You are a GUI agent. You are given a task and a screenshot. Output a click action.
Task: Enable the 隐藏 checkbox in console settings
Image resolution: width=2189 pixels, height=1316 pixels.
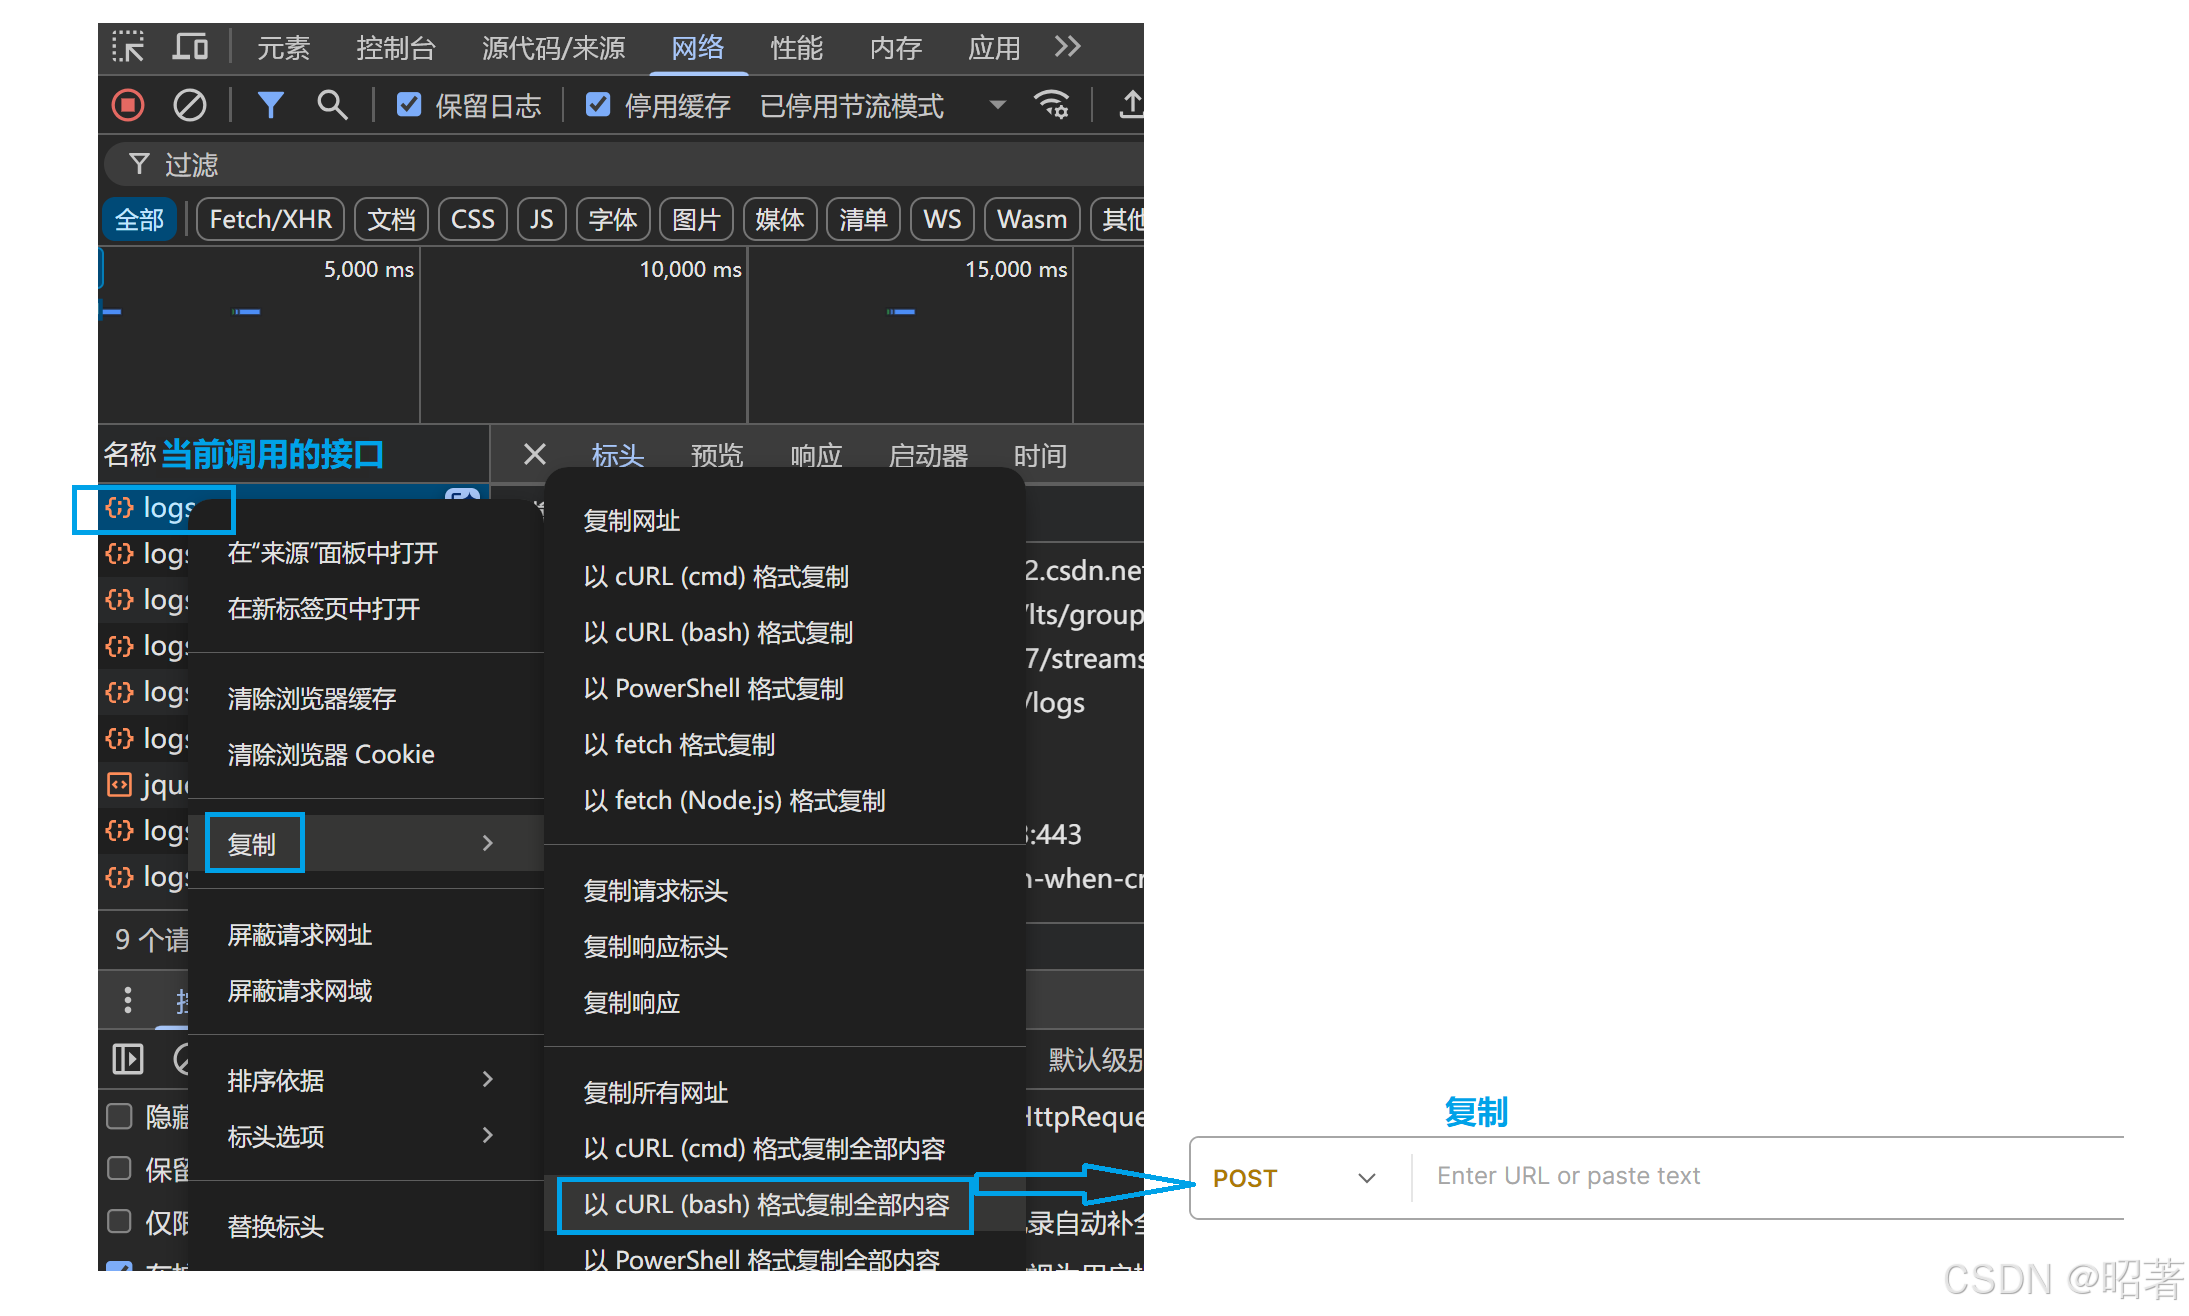coord(120,1116)
